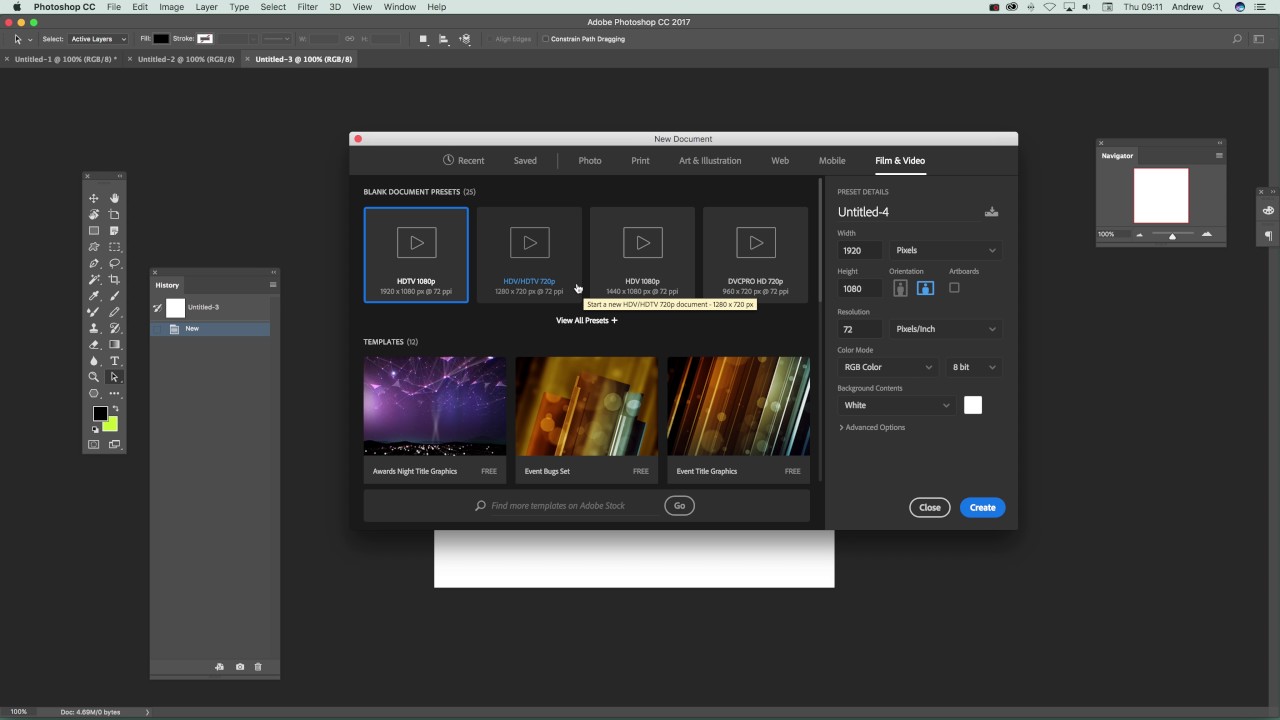Swap foreground and background colors
The width and height of the screenshot is (1280, 720).
(x=115, y=409)
